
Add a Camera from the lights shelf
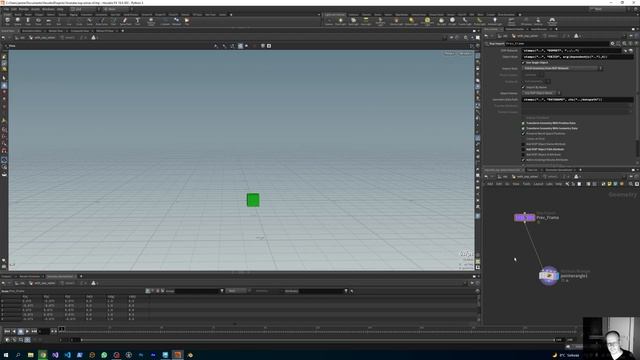329,21
